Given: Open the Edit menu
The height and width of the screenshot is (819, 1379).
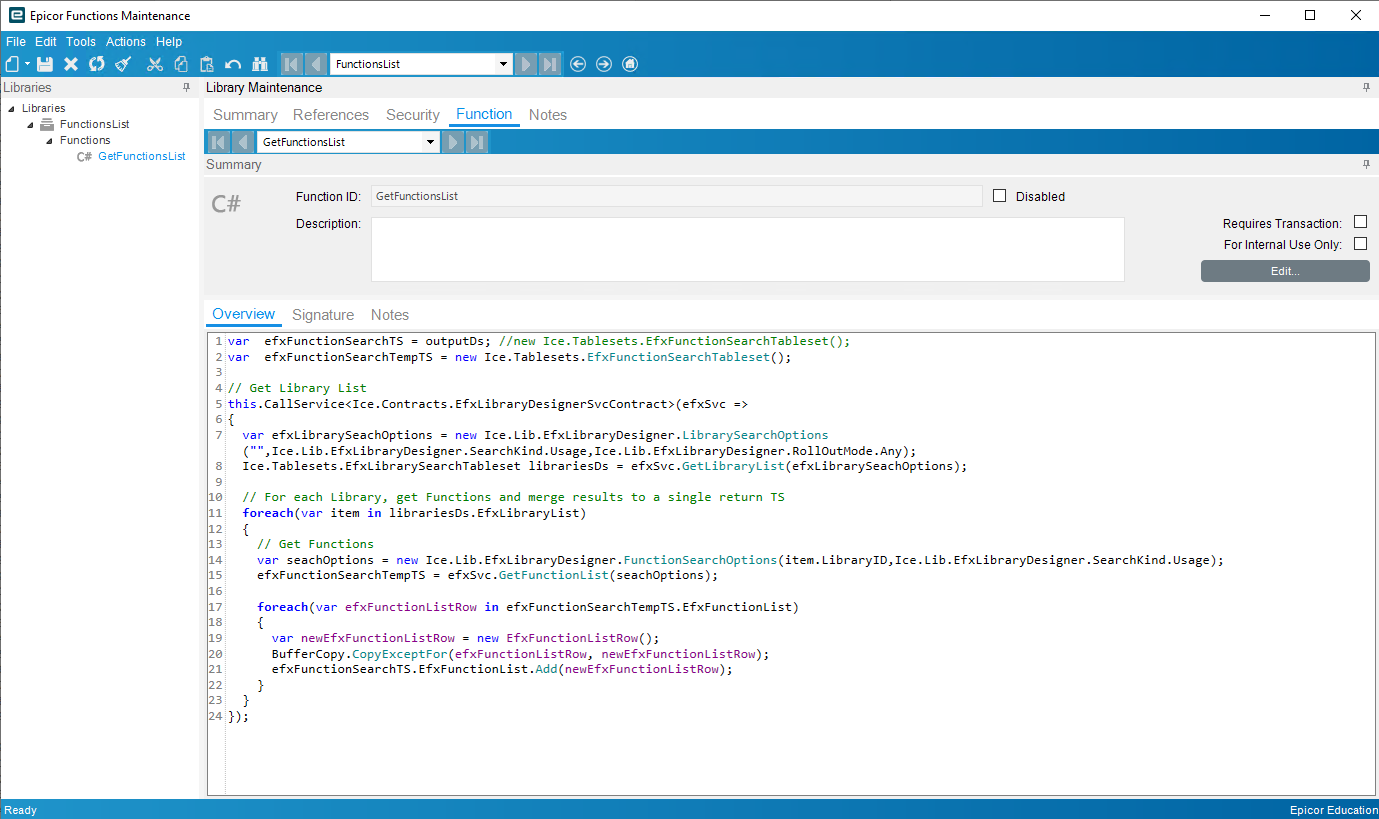Looking at the screenshot, I should coord(46,42).
